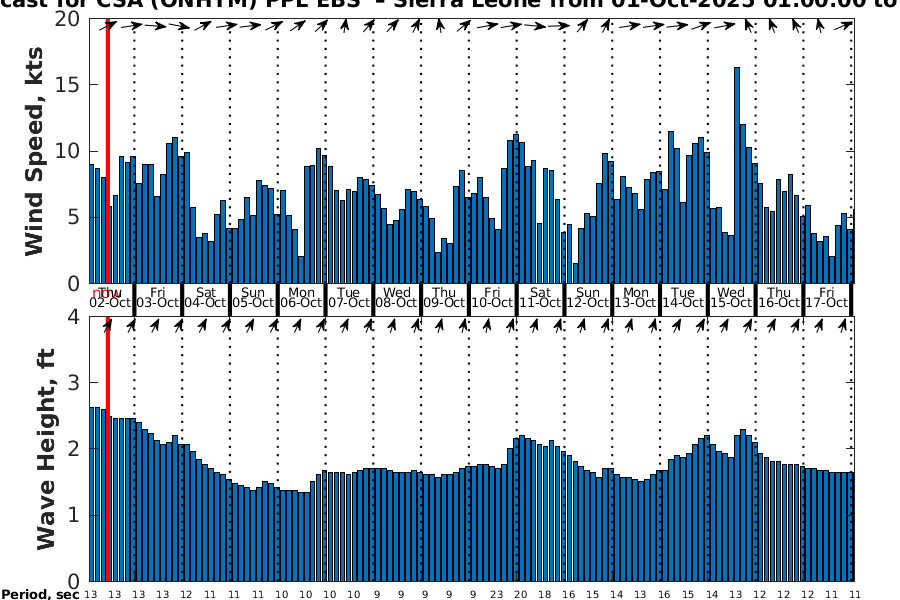Click the 'Period, sec' label
Screen dimensions: 900x600
point(40,595)
